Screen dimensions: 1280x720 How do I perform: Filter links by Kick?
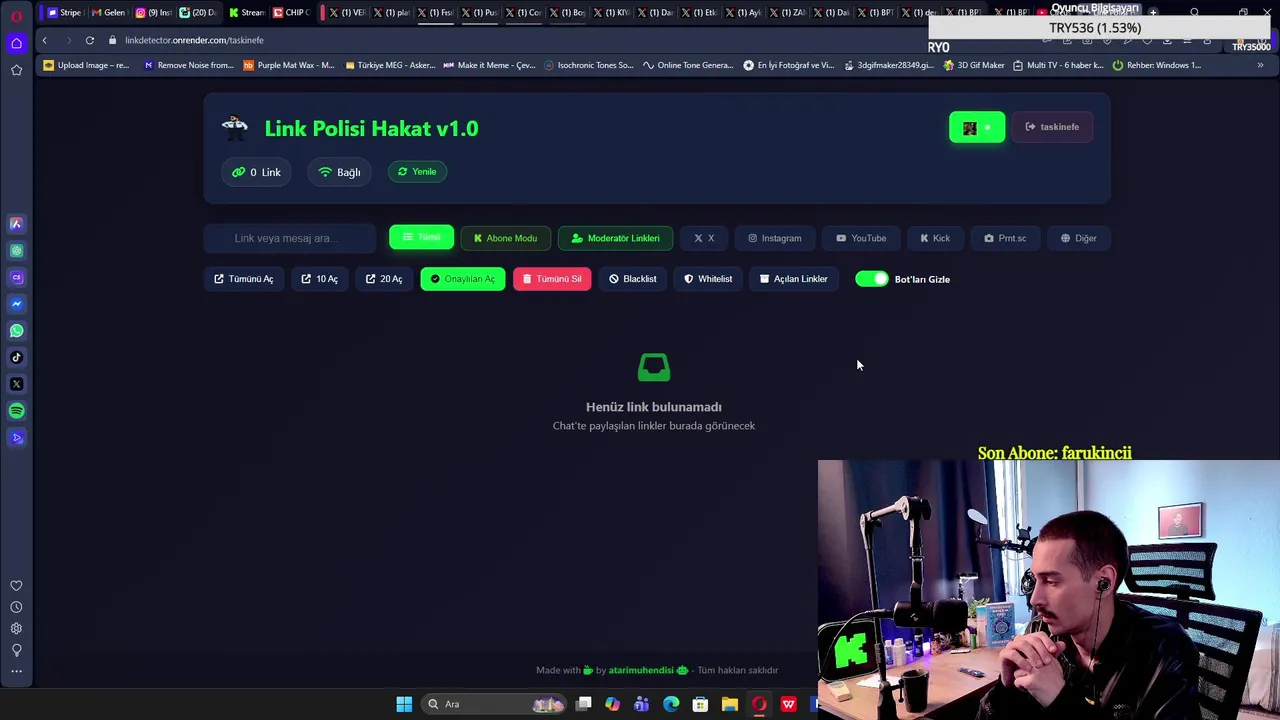(x=935, y=238)
